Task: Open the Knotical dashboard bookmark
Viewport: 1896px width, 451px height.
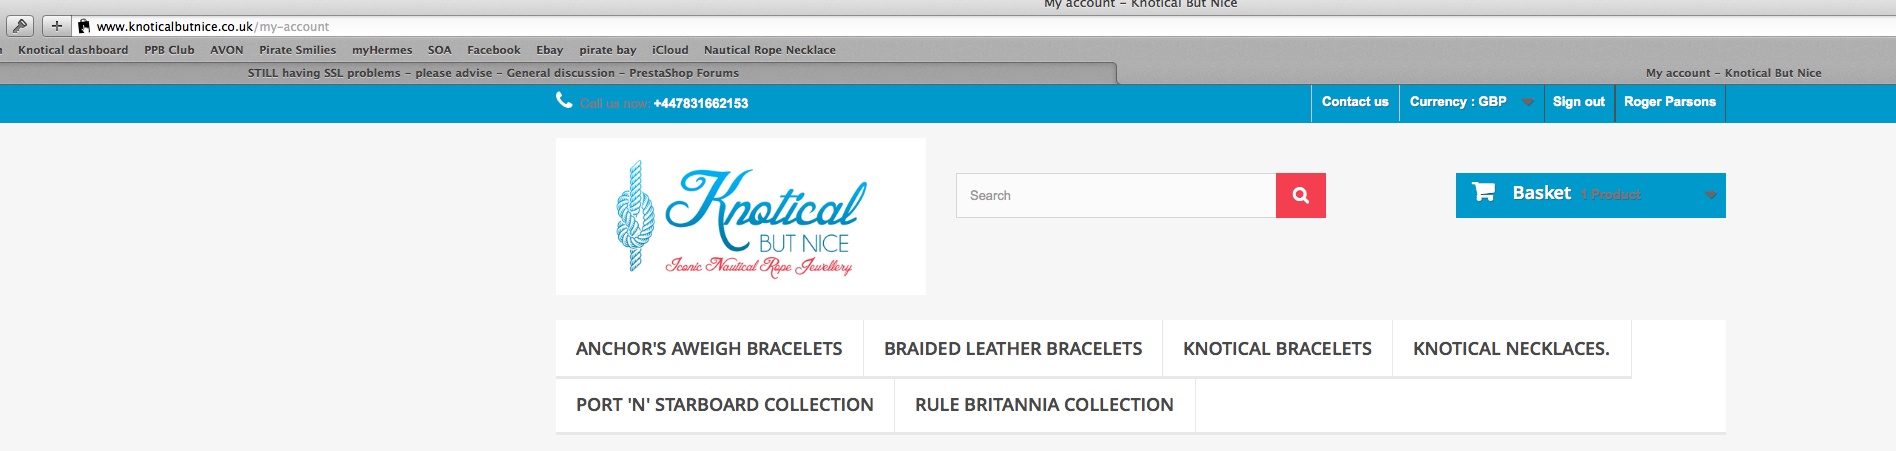Action: point(73,50)
